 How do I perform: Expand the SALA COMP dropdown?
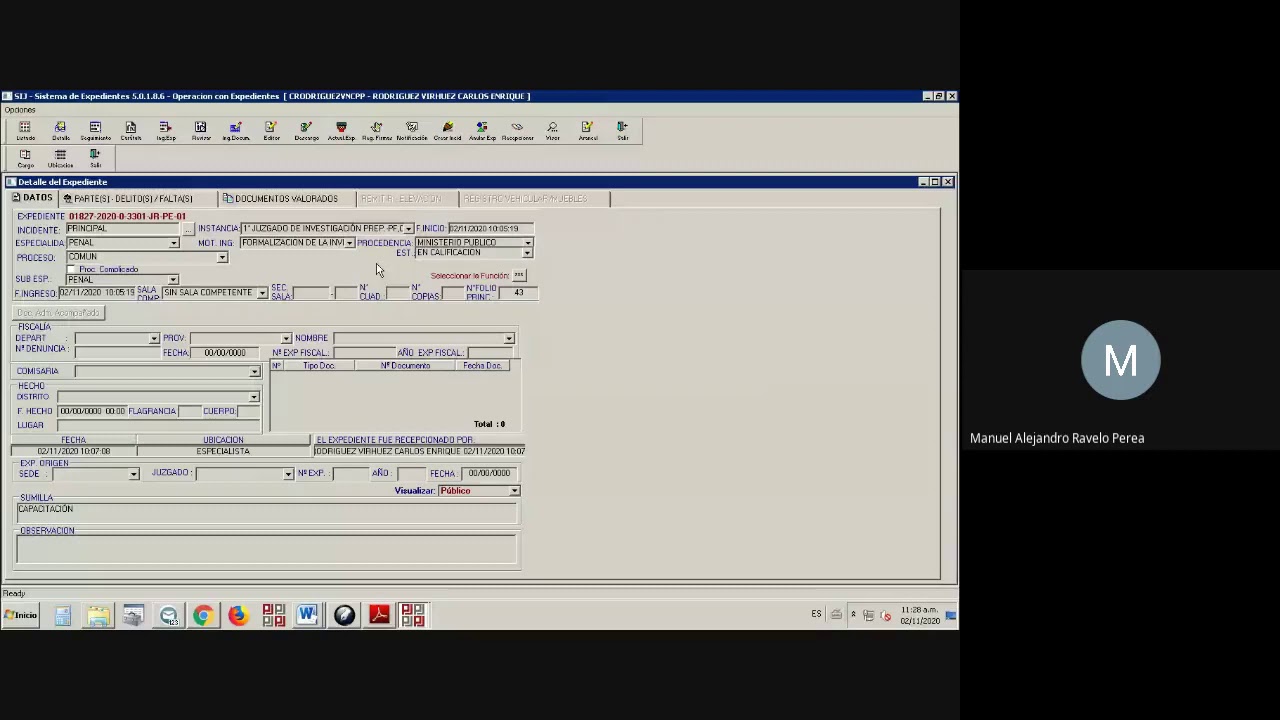point(262,293)
